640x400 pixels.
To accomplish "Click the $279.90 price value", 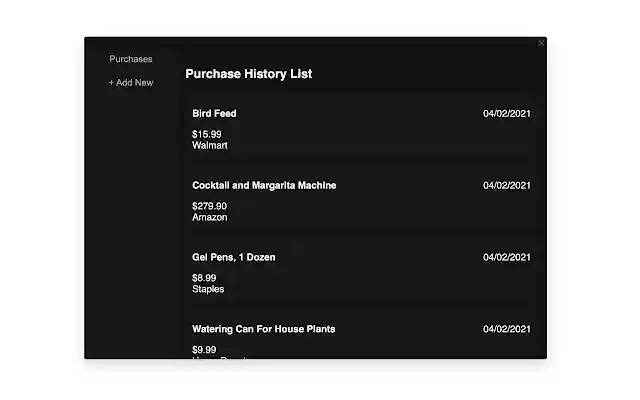I will 209,206.
